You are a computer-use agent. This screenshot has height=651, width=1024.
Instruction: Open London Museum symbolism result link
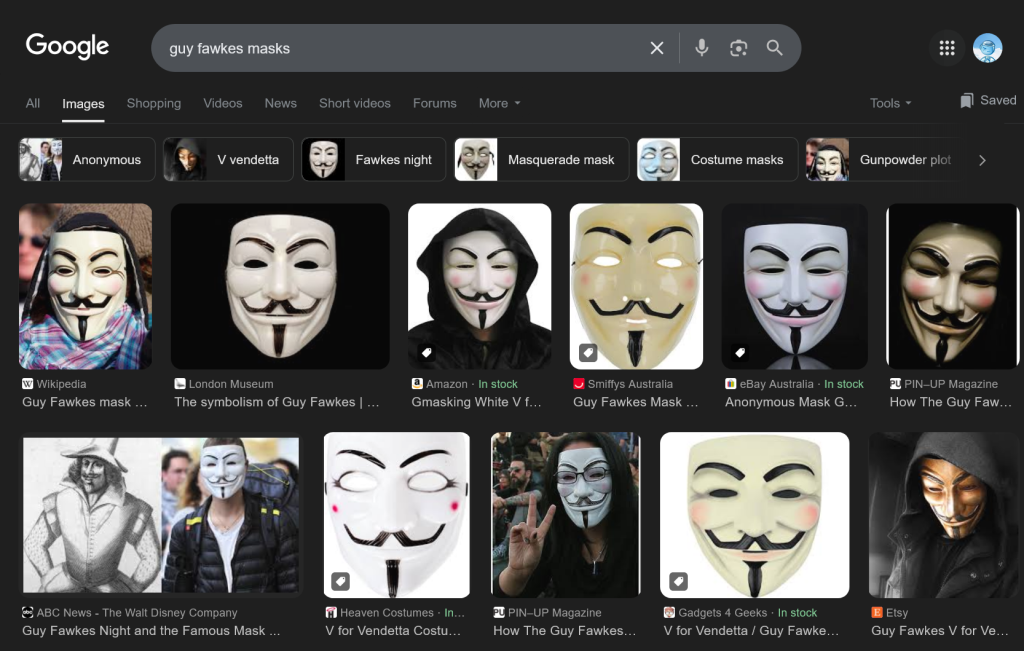click(x=276, y=402)
